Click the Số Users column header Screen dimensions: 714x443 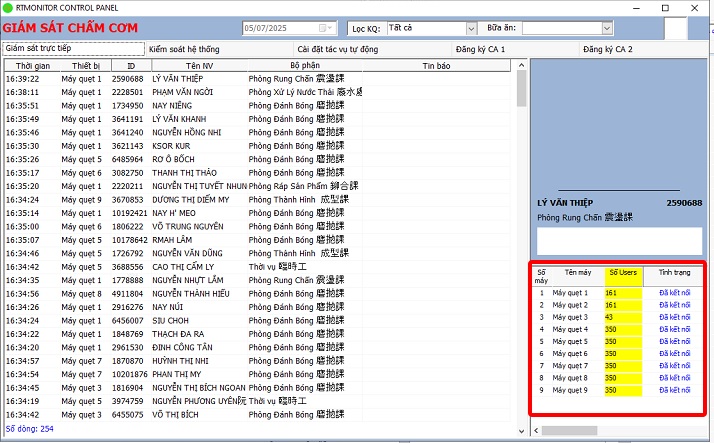click(623, 276)
